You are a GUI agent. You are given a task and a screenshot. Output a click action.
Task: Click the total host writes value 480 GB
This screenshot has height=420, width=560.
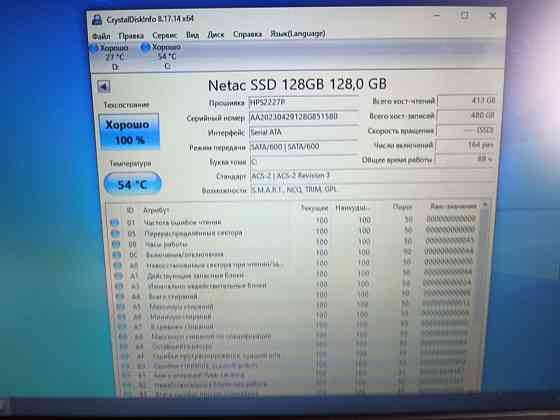pos(466,116)
